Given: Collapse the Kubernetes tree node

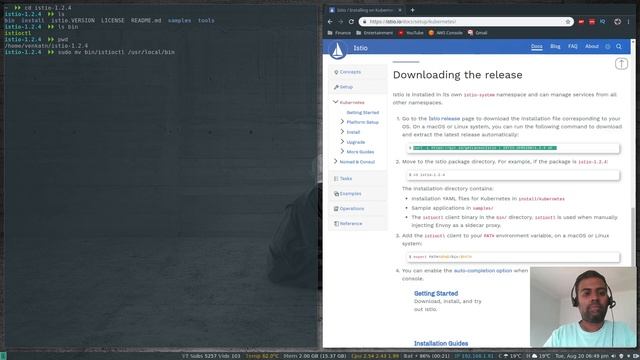Looking at the screenshot, I should click(336, 102).
